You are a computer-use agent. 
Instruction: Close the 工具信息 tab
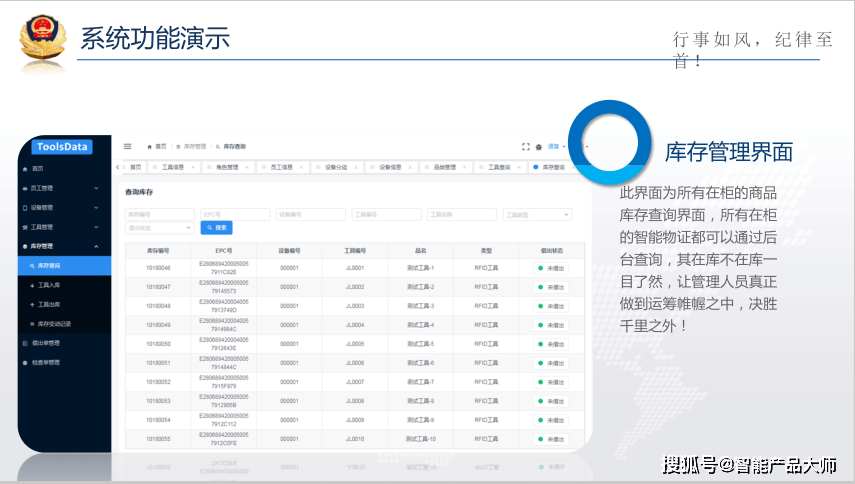pyautogui.click(x=193, y=167)
